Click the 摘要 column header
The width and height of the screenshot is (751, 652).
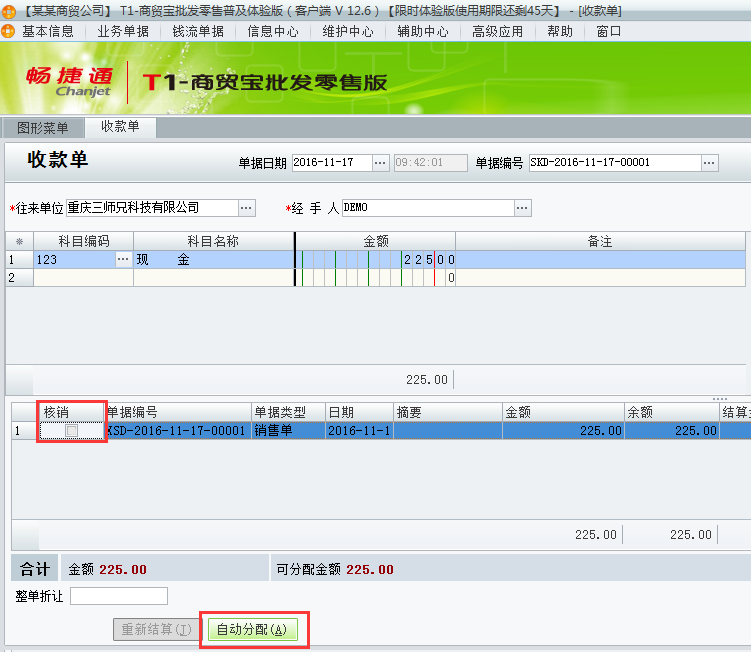pyautogui.click(x=448, y=412)
